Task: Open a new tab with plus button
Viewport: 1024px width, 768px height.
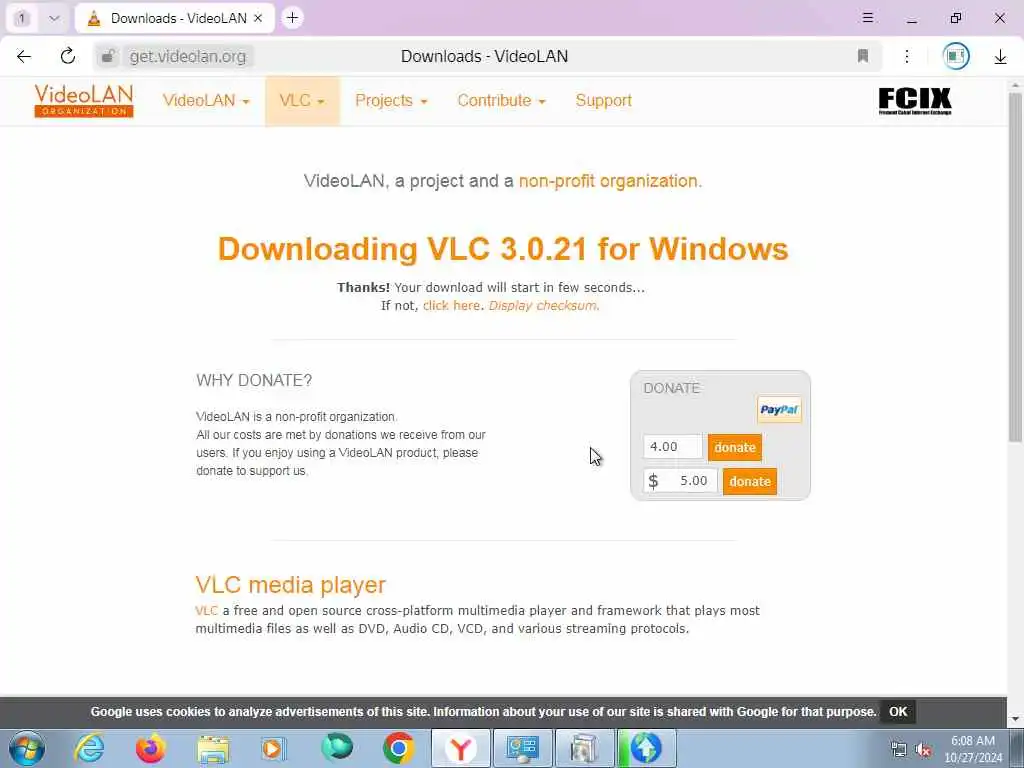Action: [x=293, y=18]
